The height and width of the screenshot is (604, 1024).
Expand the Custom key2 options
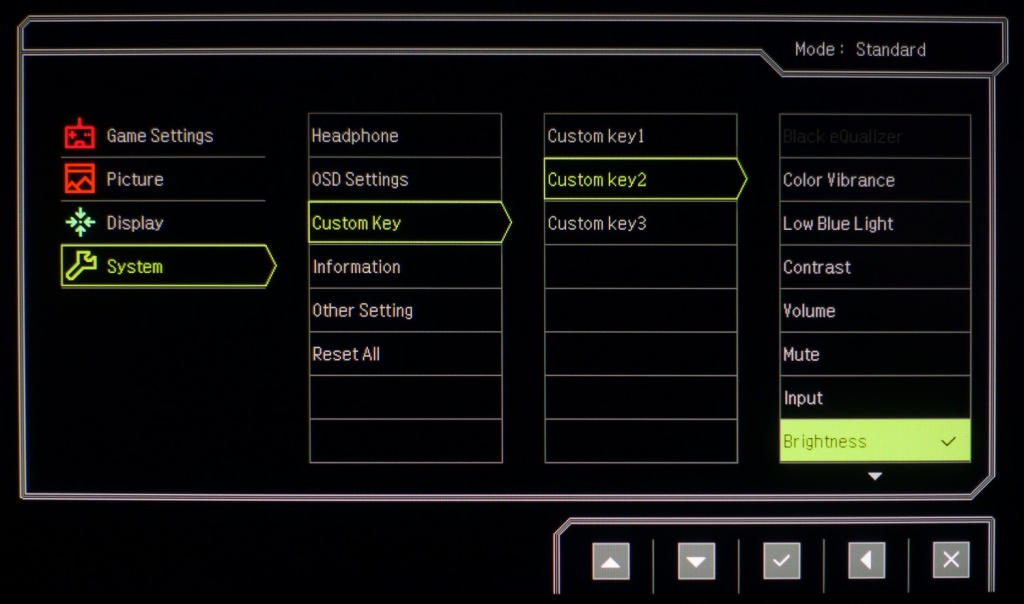(x=640, y=180)
